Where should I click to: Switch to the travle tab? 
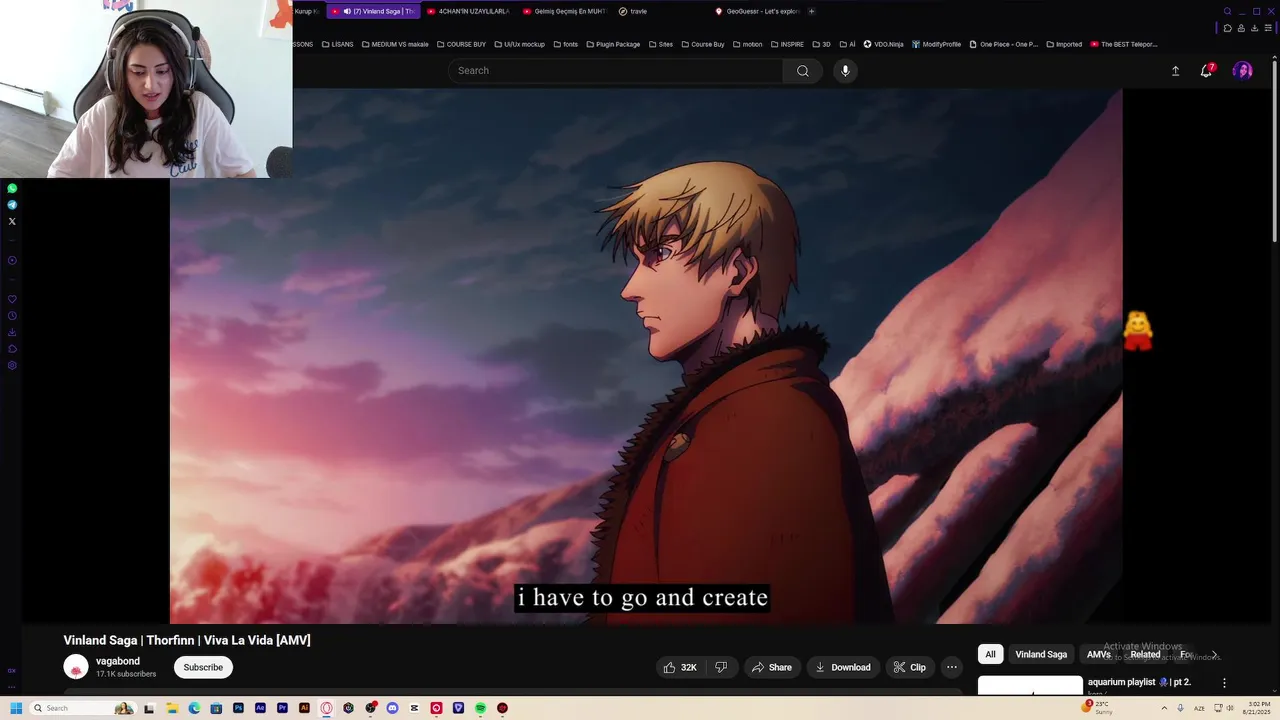point(660,12)
